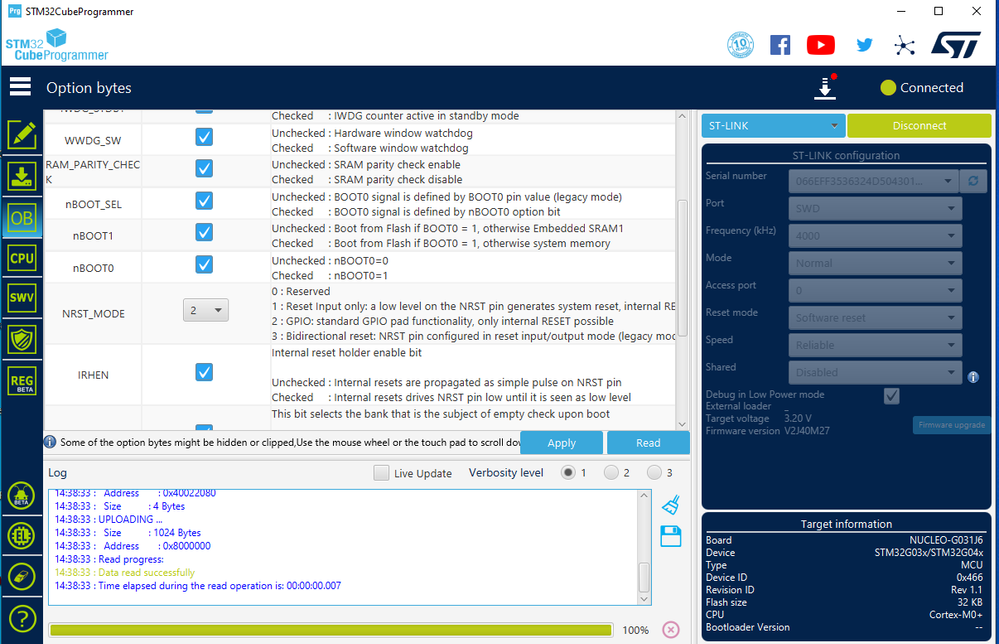Toggle Debug in Low Power mode checkbox
This screenshot has width=999, height=644.
891,396
